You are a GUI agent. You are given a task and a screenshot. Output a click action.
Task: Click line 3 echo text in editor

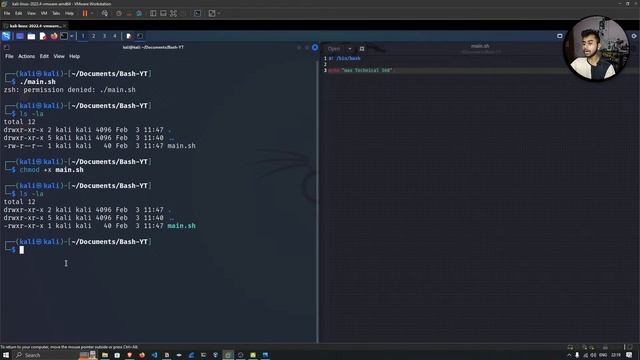[360, 70]
